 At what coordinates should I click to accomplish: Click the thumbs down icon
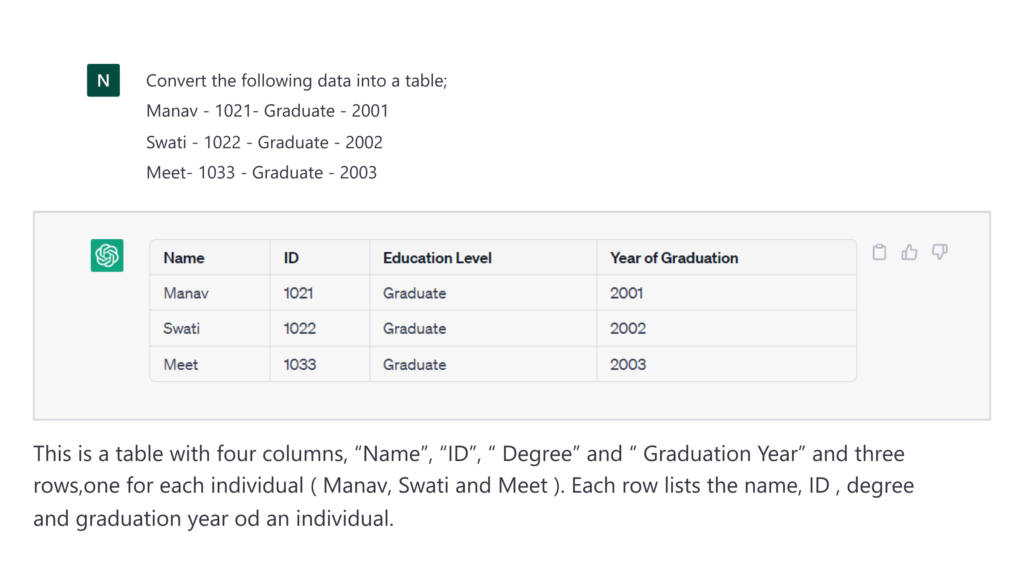[x=939, y=252]
